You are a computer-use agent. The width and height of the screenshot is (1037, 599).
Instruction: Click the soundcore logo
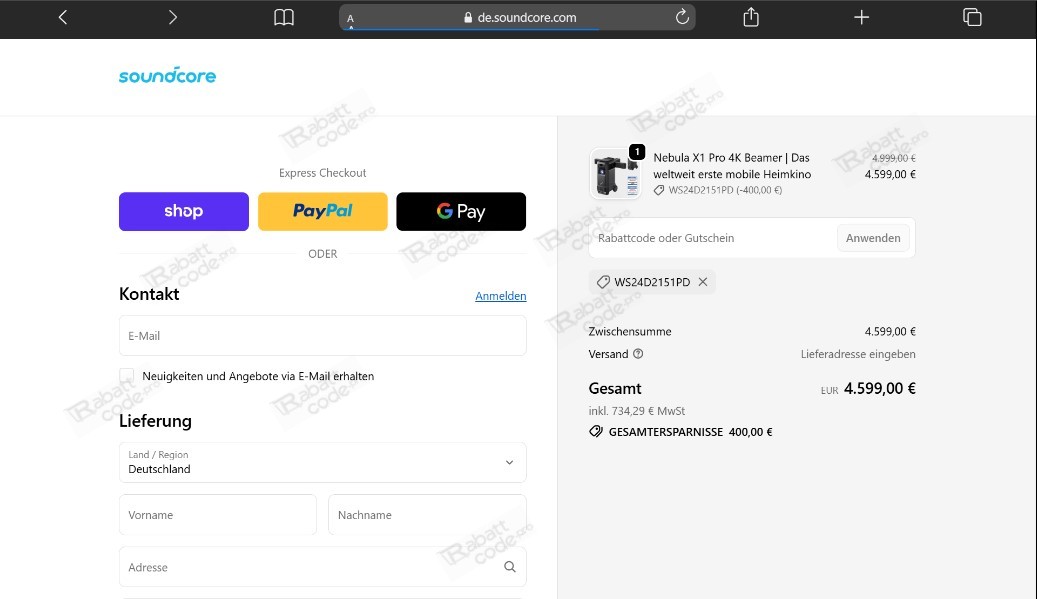click(x=167, y=75)
